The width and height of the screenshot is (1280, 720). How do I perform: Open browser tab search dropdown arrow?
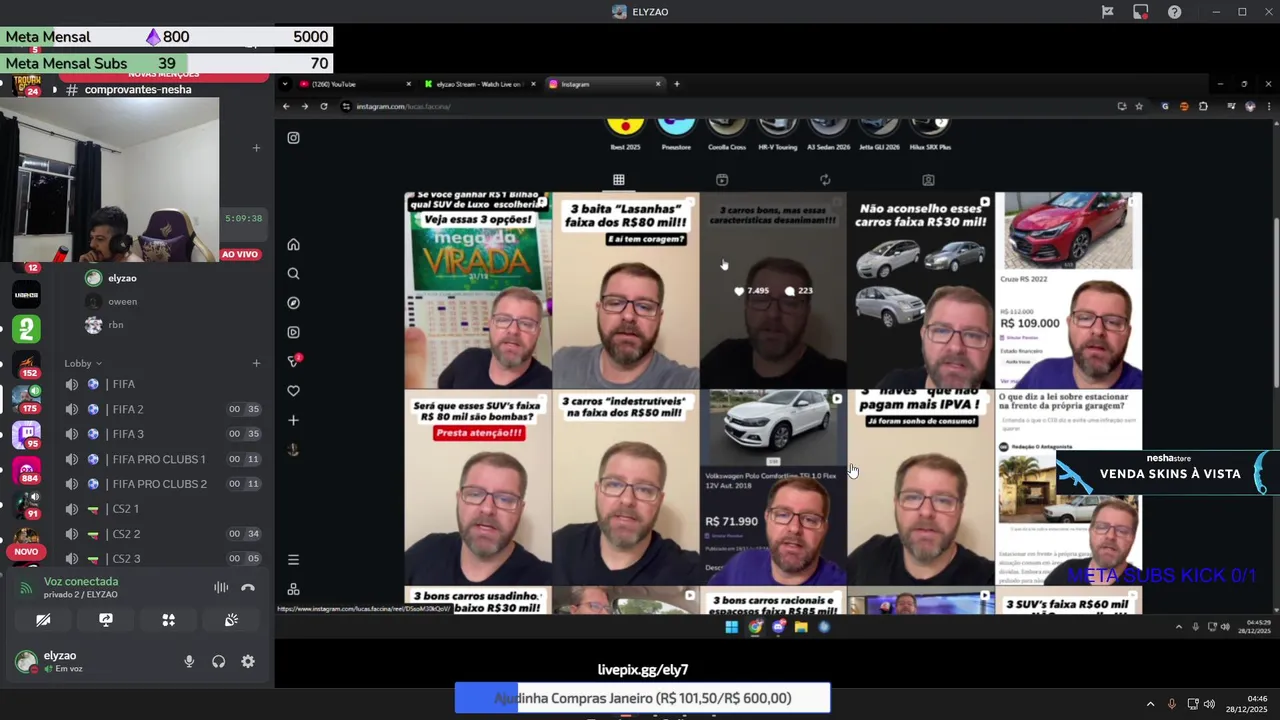click(x=284, y=84)
